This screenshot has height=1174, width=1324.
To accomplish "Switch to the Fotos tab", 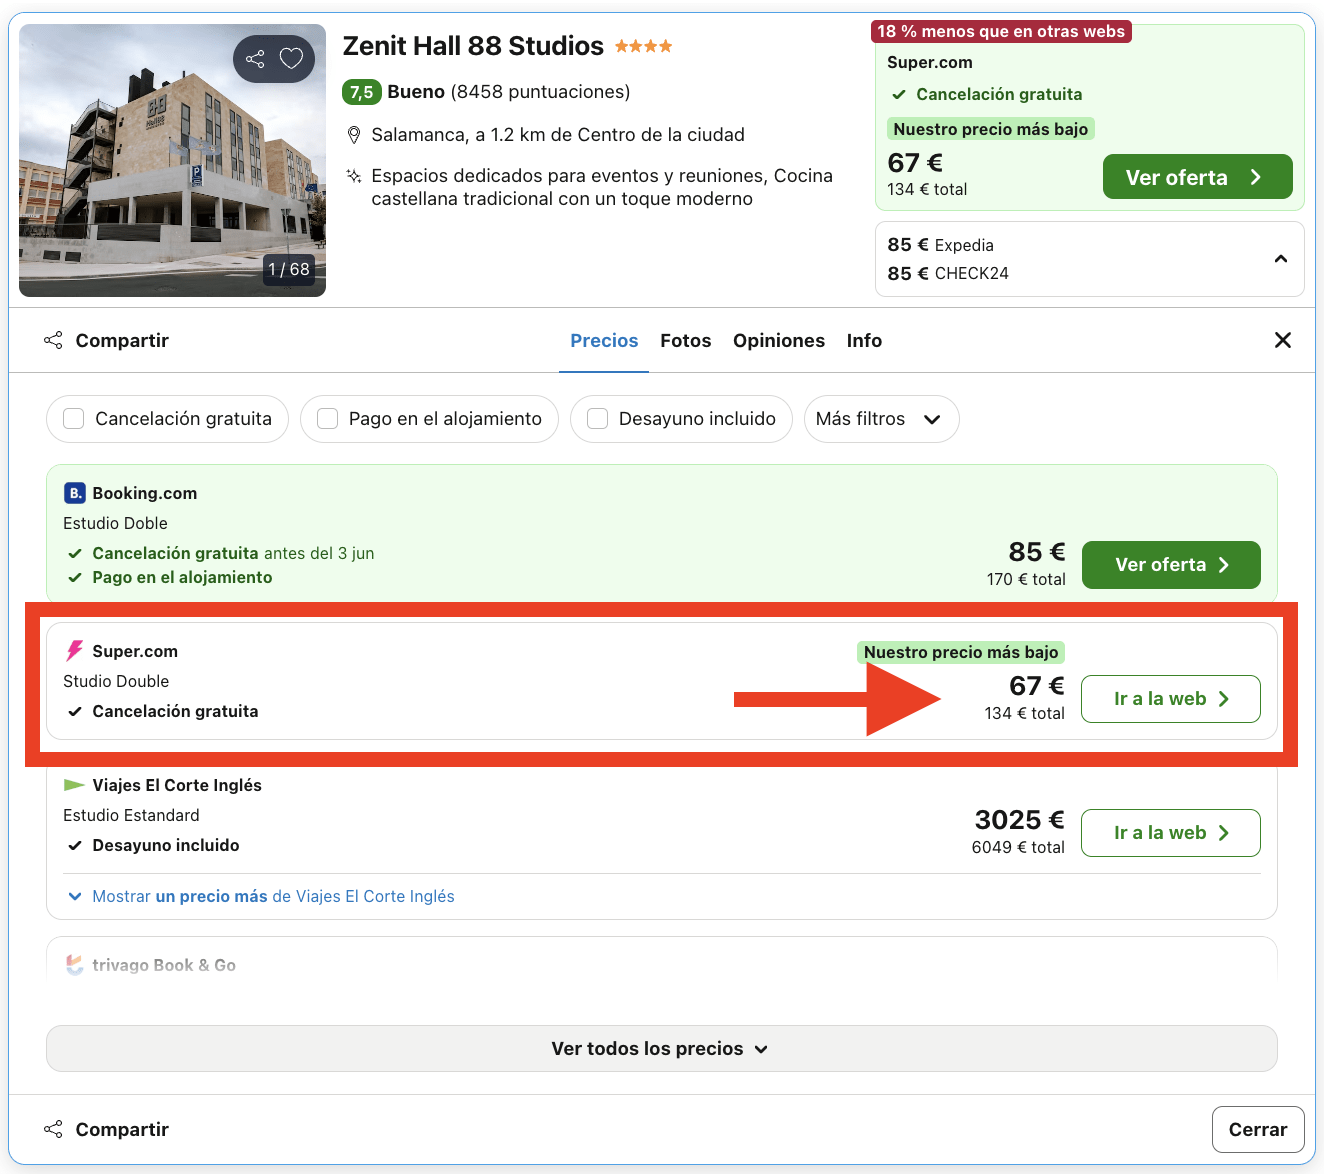I will 685,341.
